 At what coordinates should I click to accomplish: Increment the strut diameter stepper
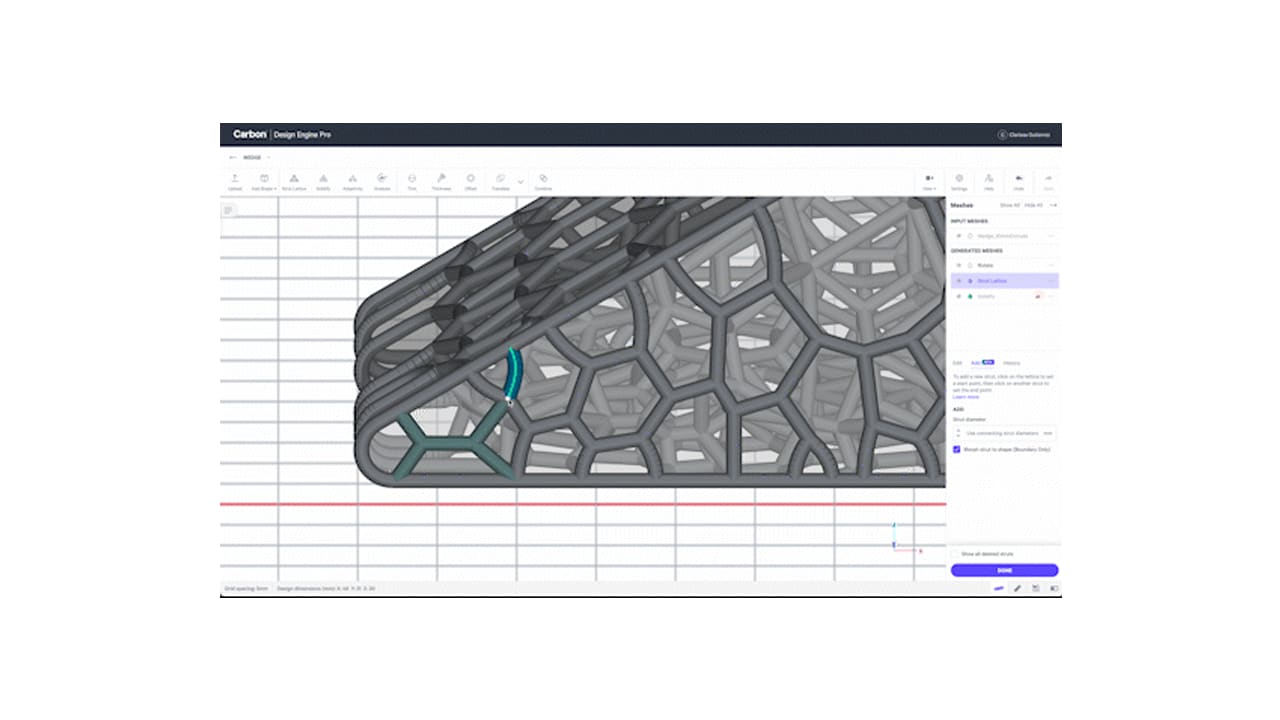[958, 429]
